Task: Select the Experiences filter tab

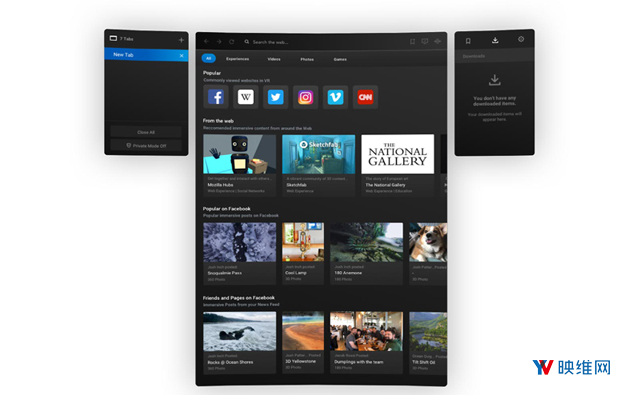Action: point(238,59)
